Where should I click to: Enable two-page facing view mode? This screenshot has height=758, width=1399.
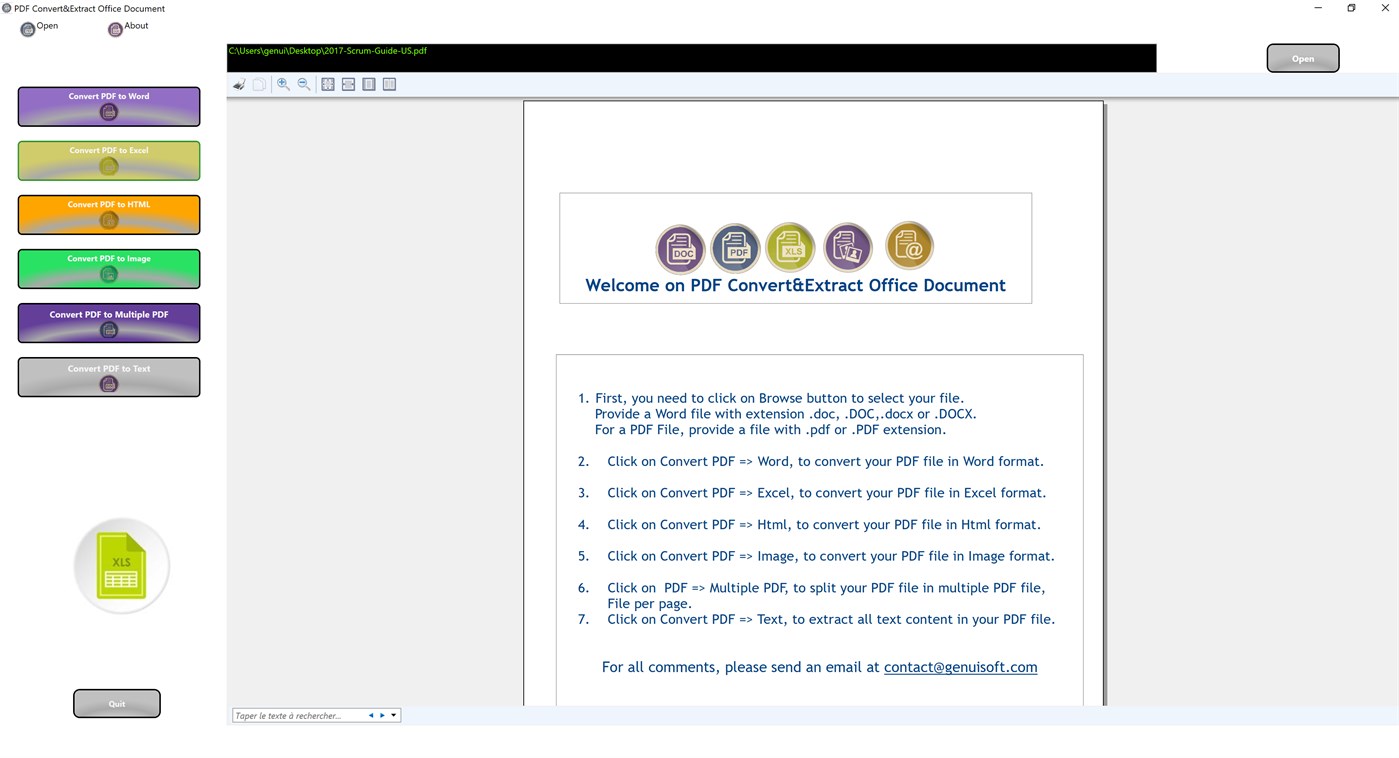[x=389, y=84]
